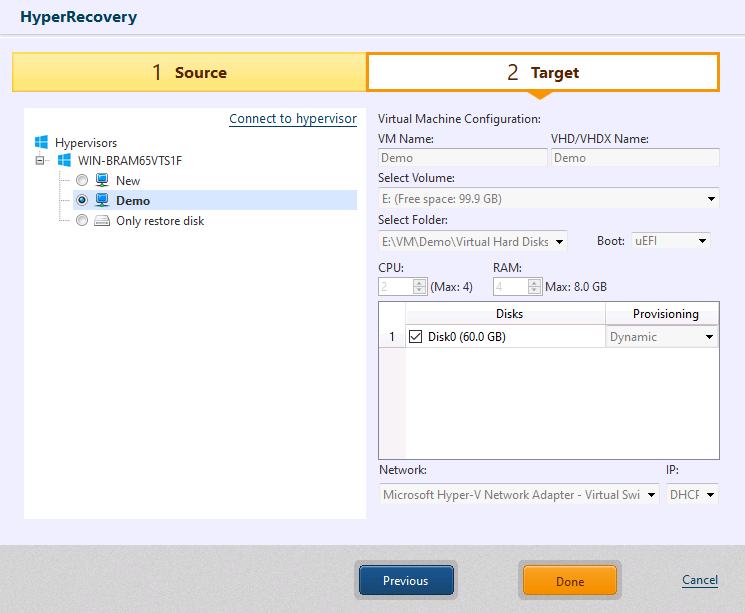
Task: Toggle the Disk0 (60.0 GB) checkbox
Action: (416, 337)
